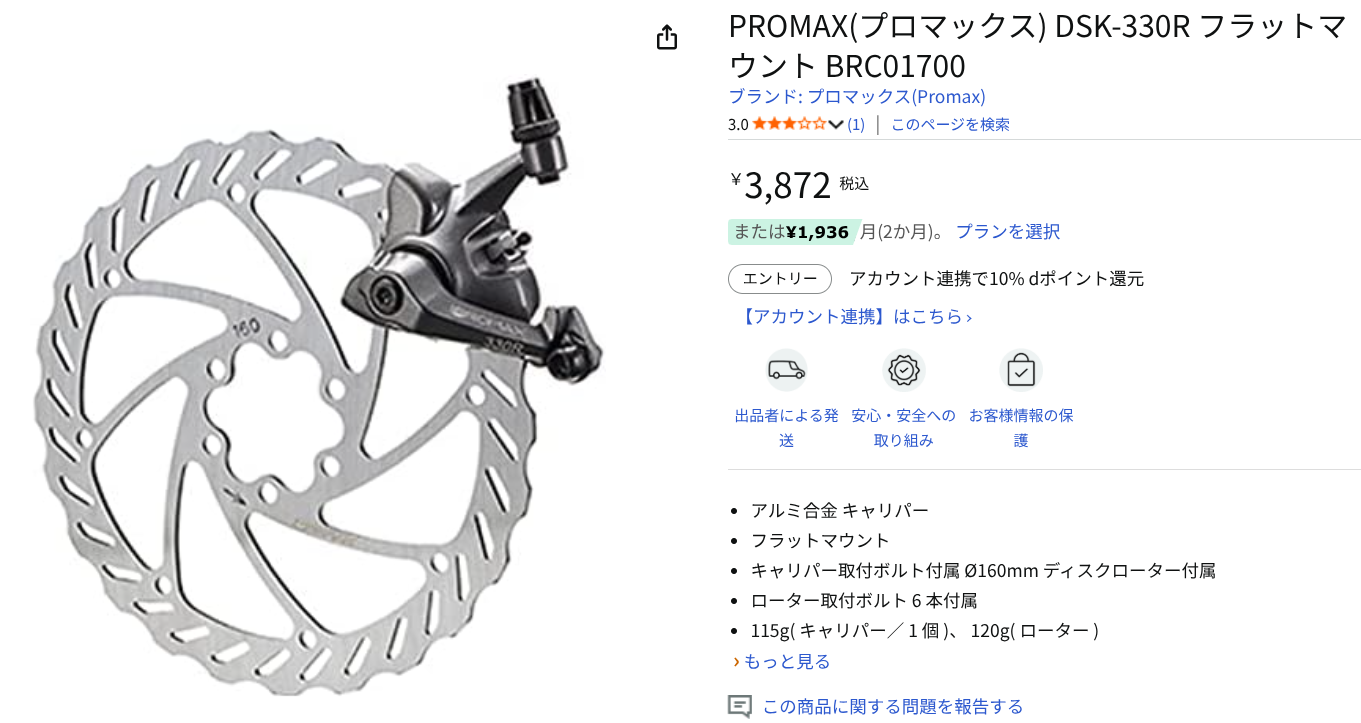Image resolution: width=1361 pixels, height=723 pixels.
Task: Click the エントリー button
Action: 780,279
